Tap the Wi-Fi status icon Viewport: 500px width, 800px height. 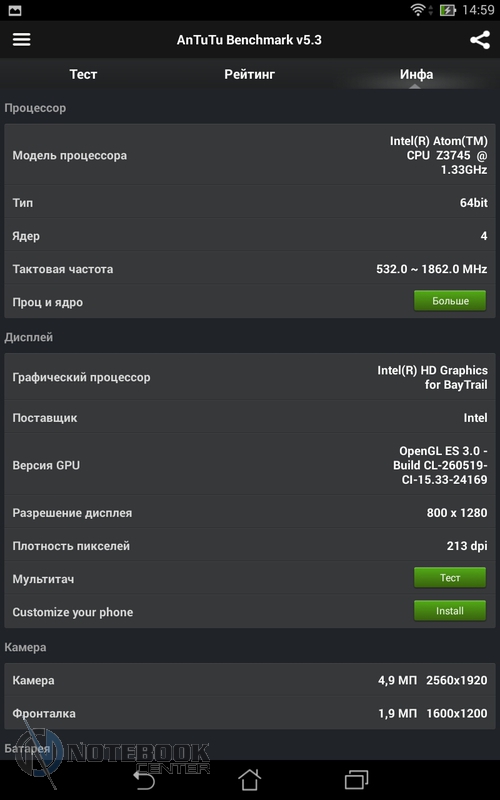[x=418, y=10]
